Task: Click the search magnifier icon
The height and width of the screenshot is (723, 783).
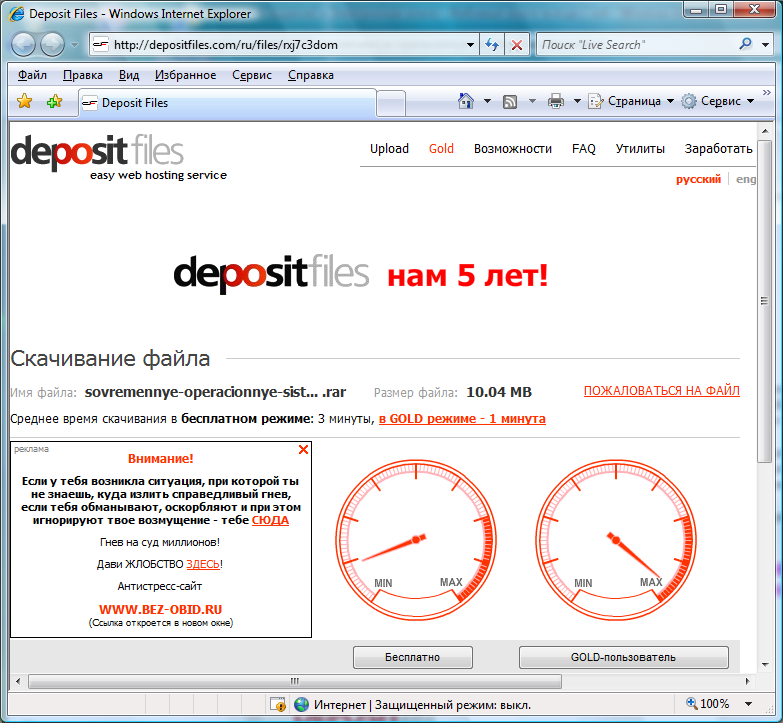Action: coord(745,44)
